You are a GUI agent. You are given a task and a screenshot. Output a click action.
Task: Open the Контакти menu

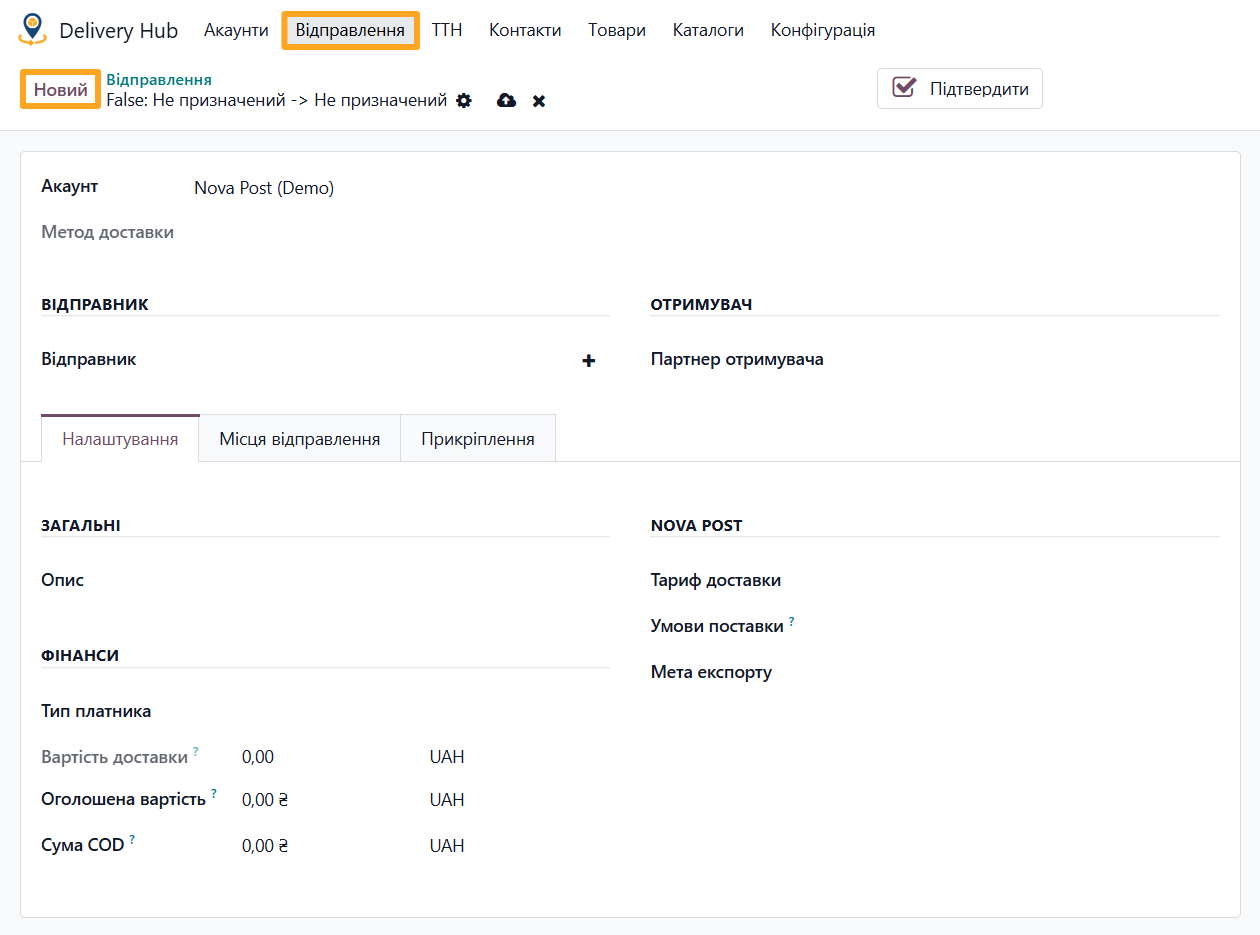525,30
